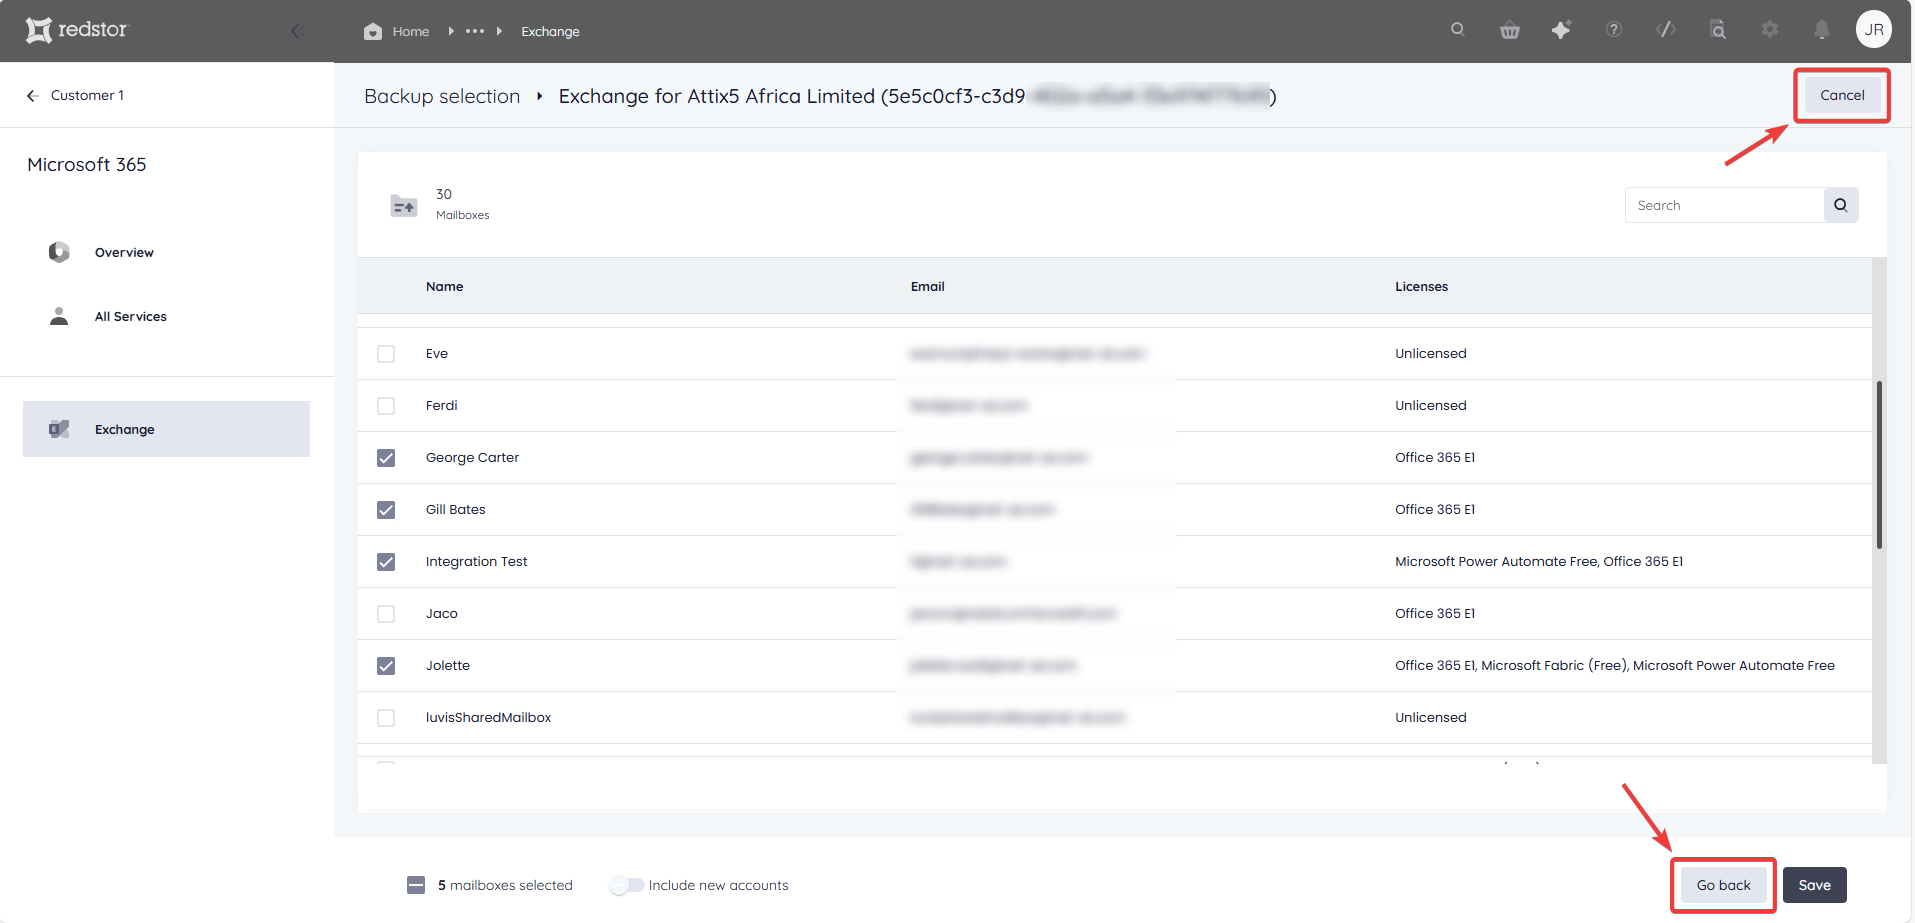
Task: Open notifications bell icon
Action: (x=1822, y=30)
